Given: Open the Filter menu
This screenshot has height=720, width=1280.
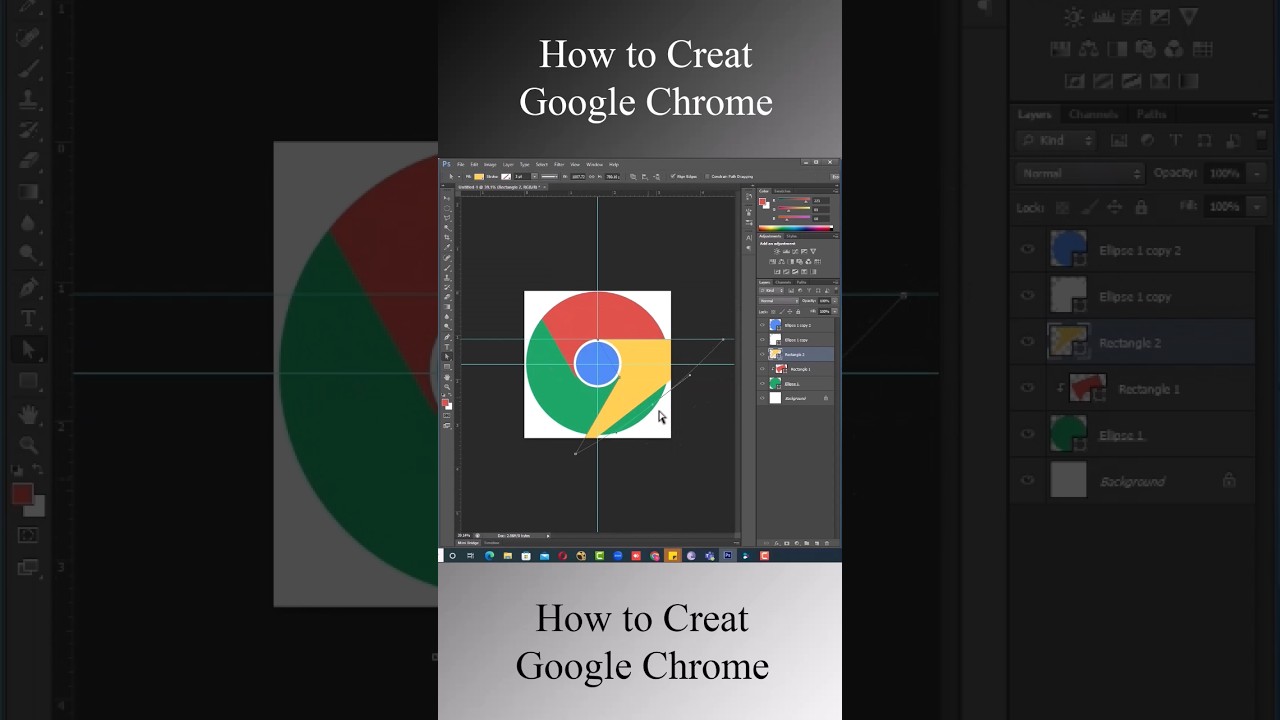Looking at the screenshot, I should click(x=559, y=164).
